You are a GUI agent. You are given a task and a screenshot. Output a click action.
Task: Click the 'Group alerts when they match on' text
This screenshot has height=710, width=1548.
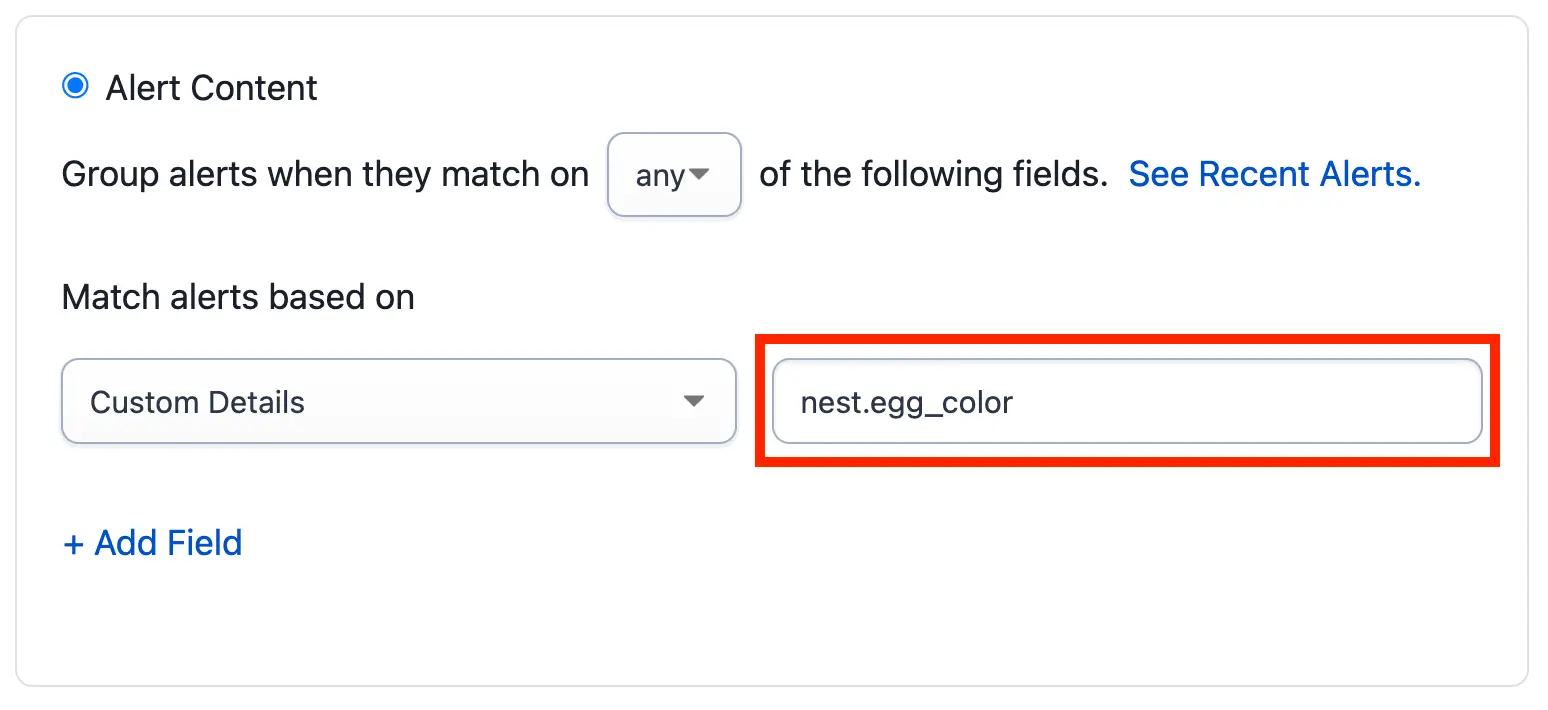coord(325,175)
